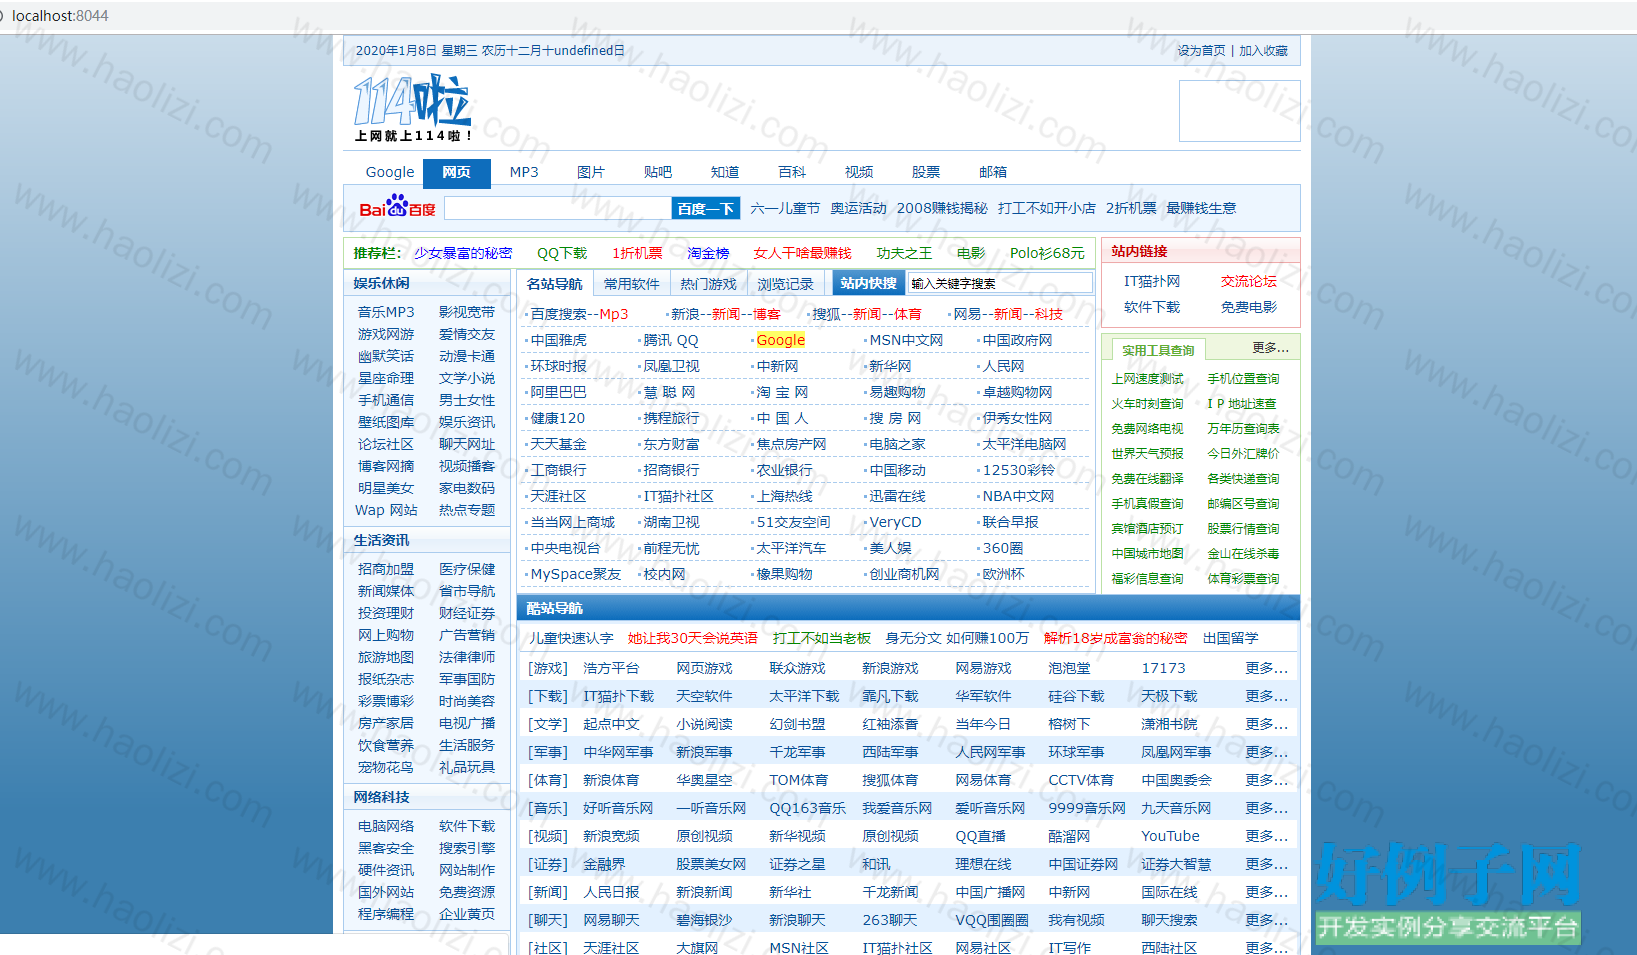Open the 中国雅虎 site link
The width and height of the screenshot is (1637, 955).
559,340
